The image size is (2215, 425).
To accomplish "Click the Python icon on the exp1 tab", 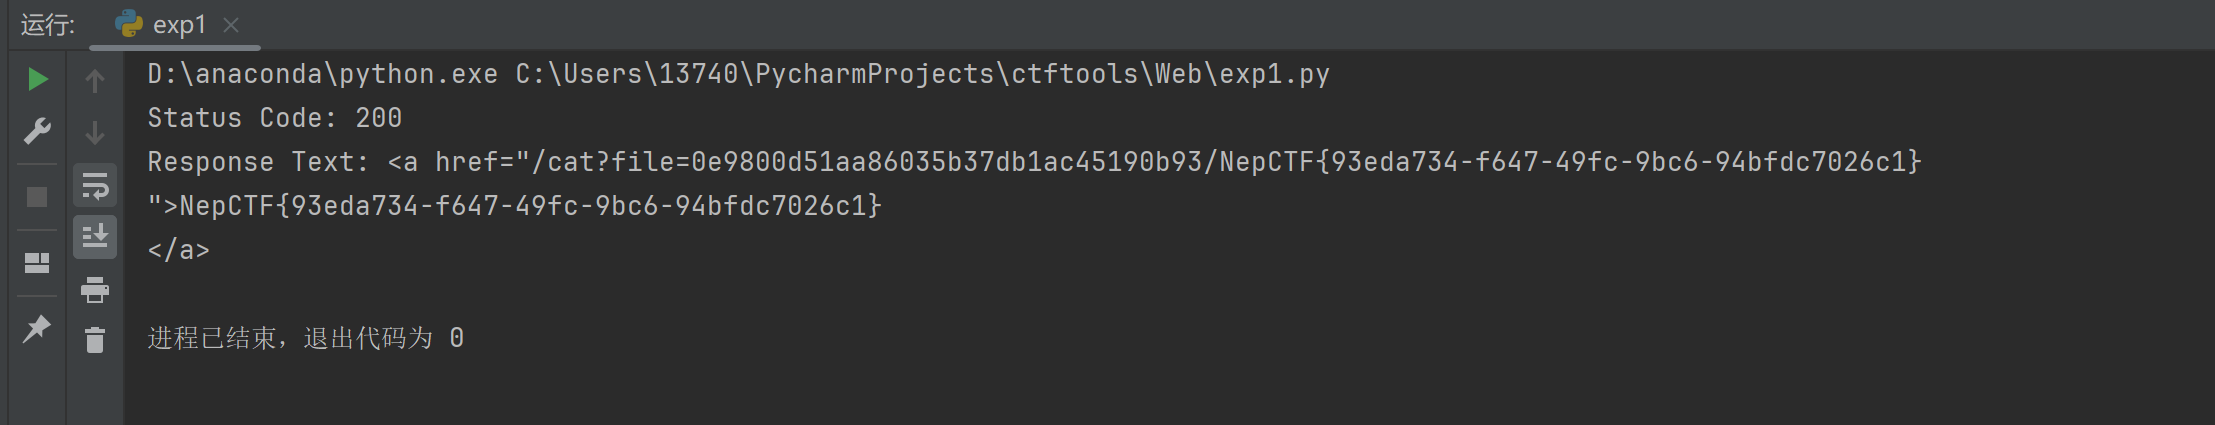I will 129,24.
